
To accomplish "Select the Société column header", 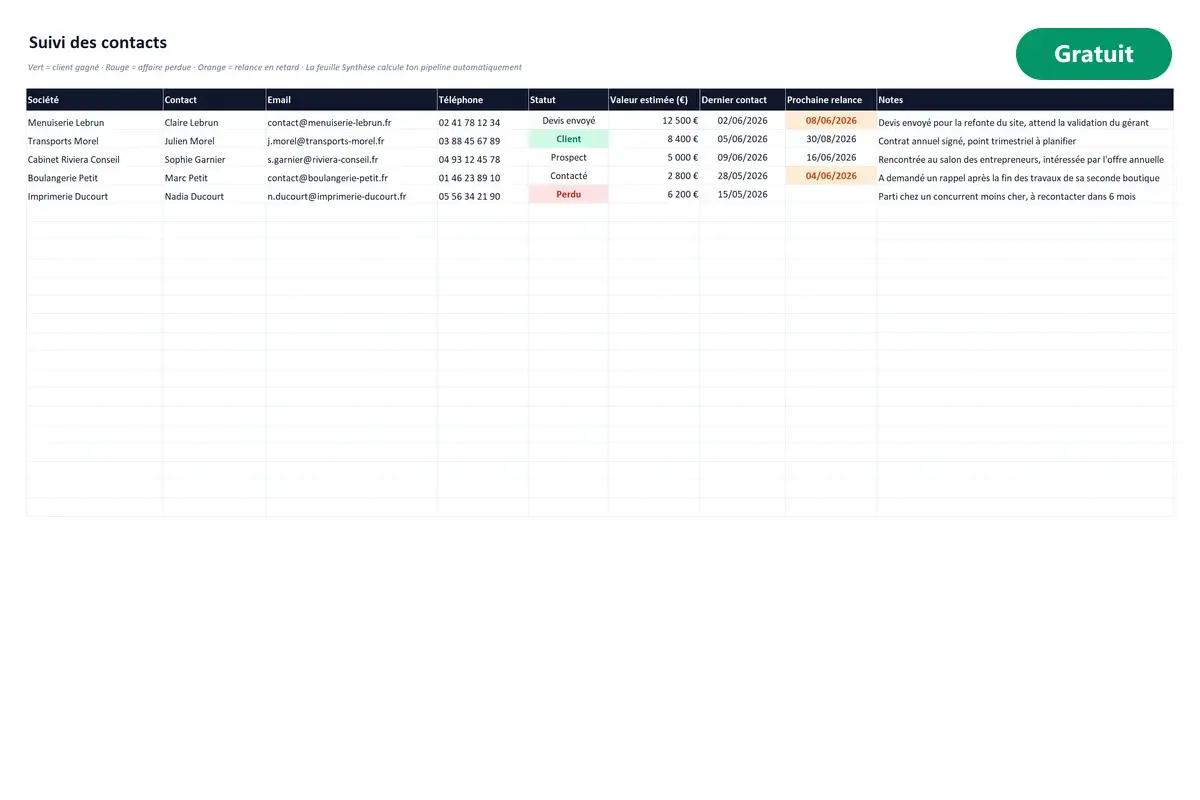I will [95, 100].
